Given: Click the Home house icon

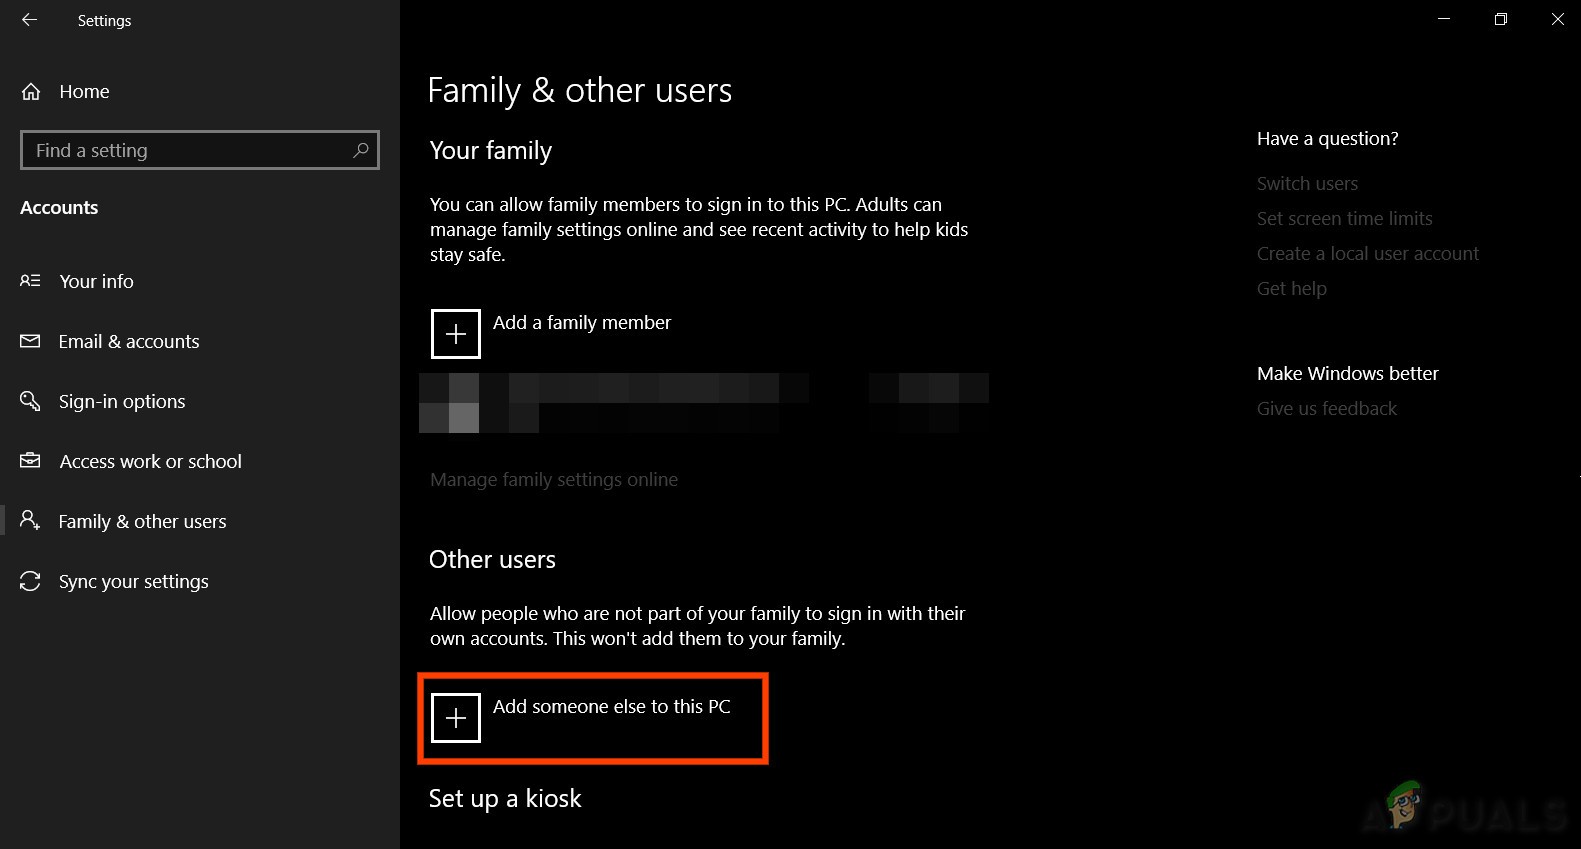Looking at the screenshot, I should click(31, 92).
